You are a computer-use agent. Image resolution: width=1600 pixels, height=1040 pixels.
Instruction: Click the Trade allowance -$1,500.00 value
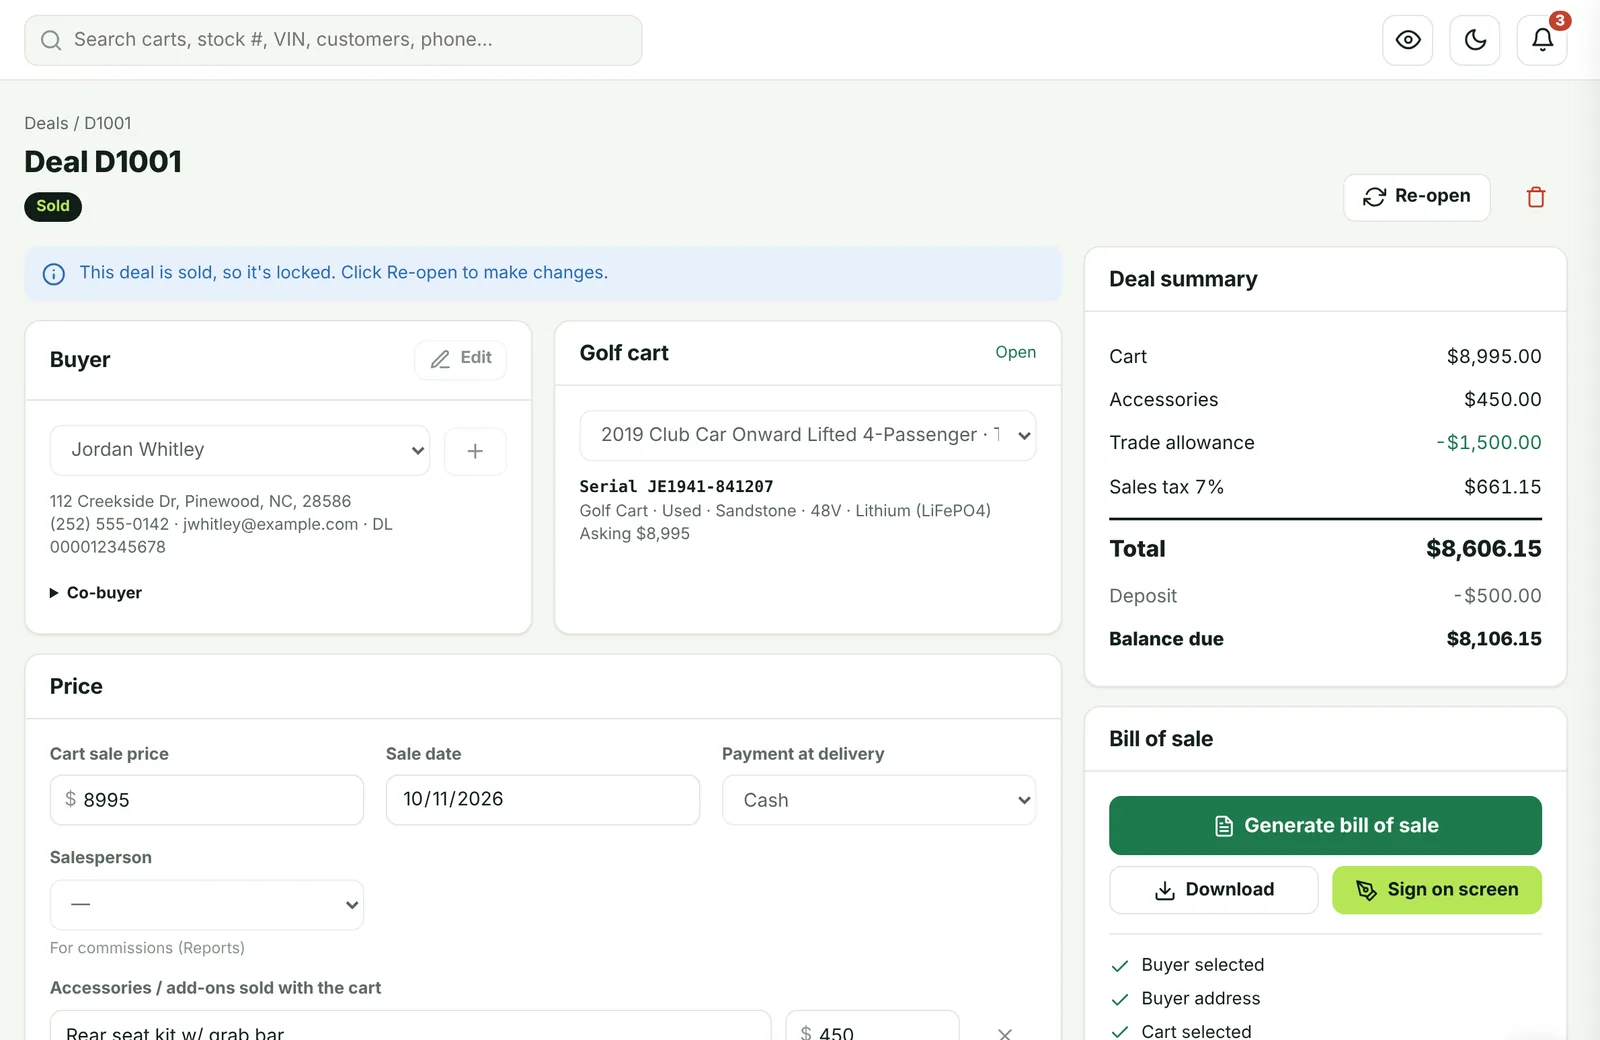pos(1489,443)
